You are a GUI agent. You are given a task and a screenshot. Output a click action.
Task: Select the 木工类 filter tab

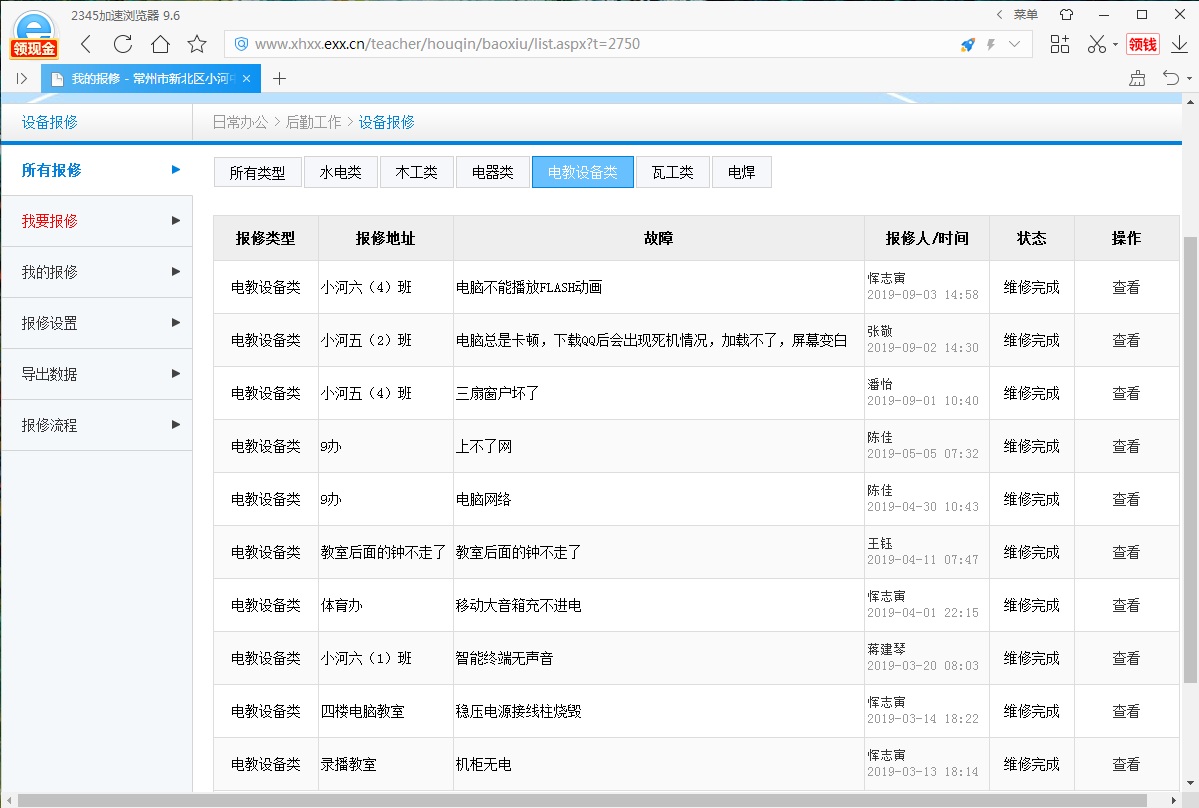point(417,172)
